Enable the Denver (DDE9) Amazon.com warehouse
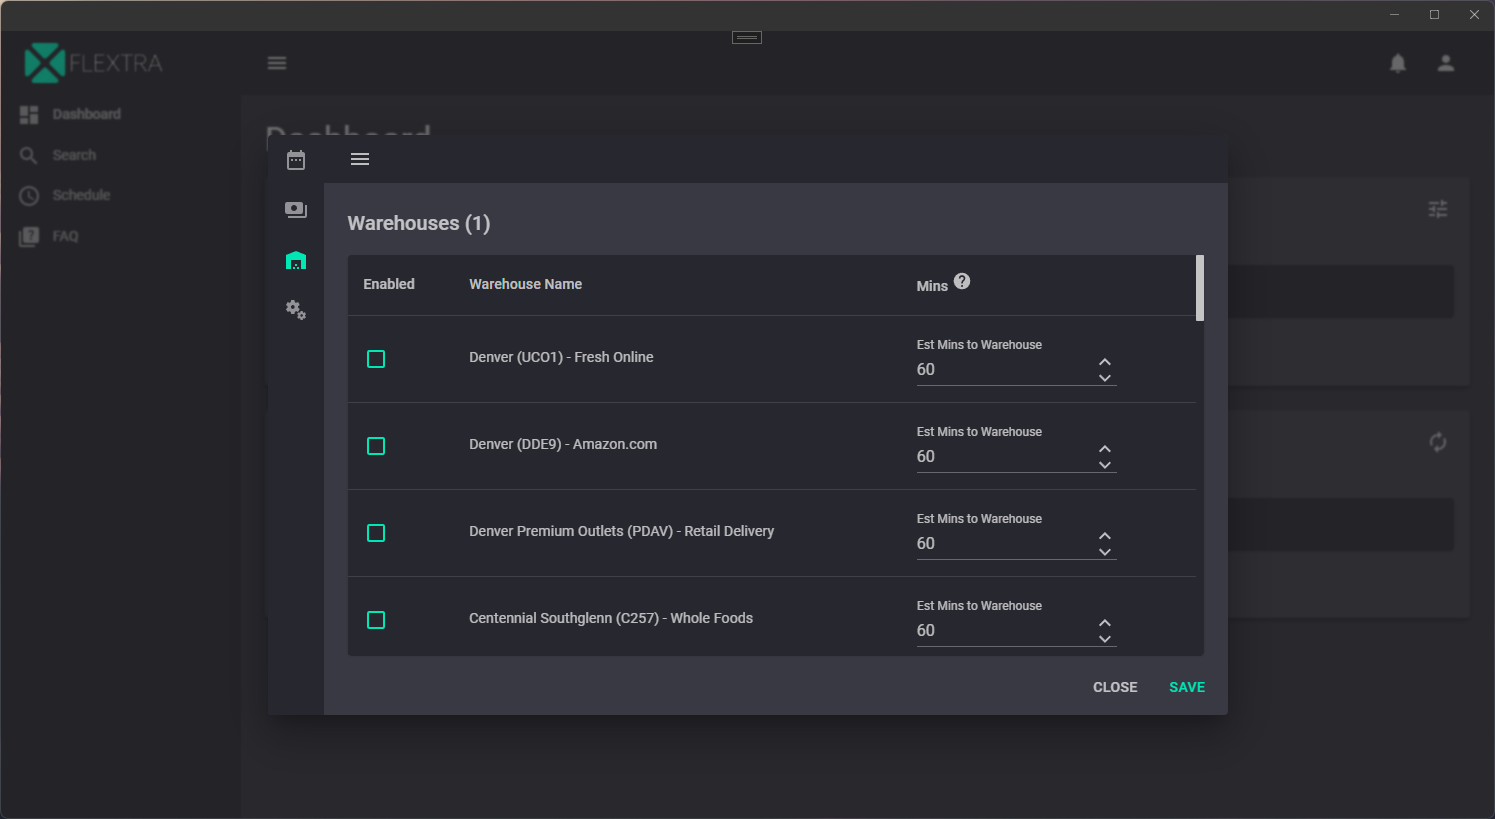 coord(376,446)
